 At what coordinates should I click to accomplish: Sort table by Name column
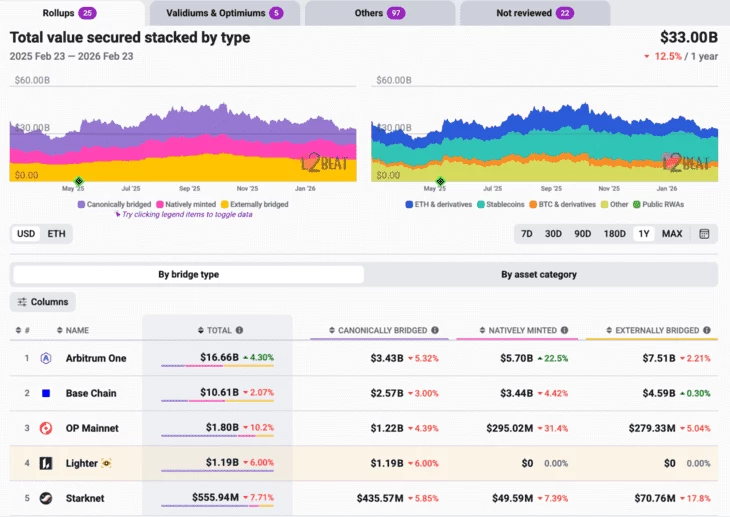(75, 330)
